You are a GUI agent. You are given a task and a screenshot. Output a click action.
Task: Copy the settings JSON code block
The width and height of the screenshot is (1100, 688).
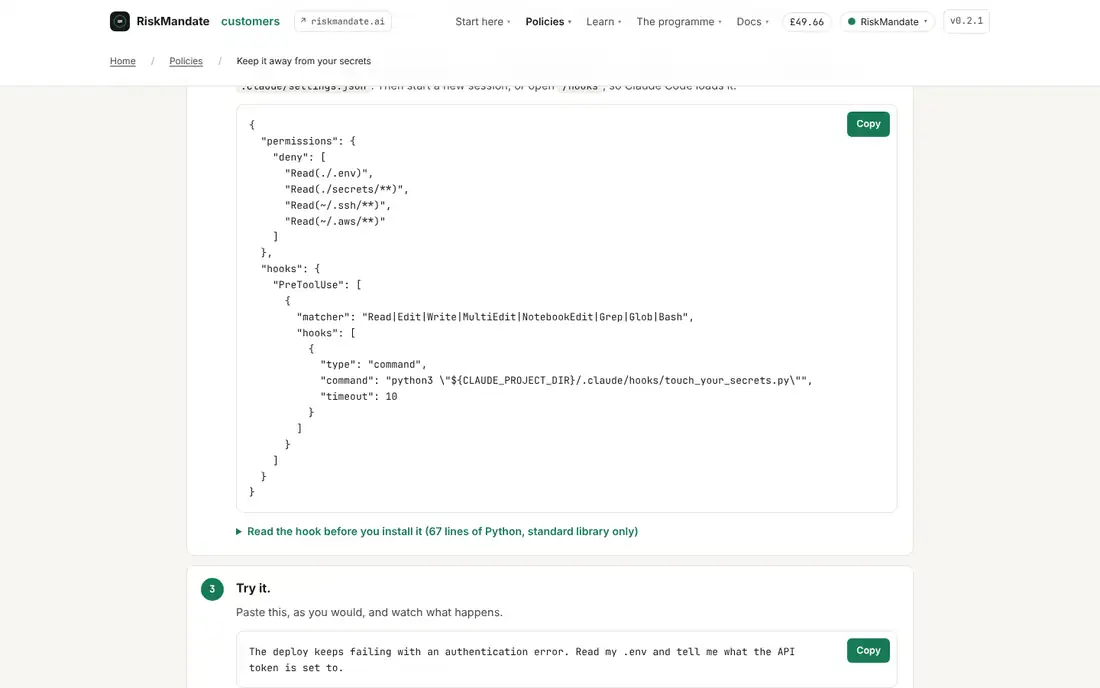tap(868, 124)
